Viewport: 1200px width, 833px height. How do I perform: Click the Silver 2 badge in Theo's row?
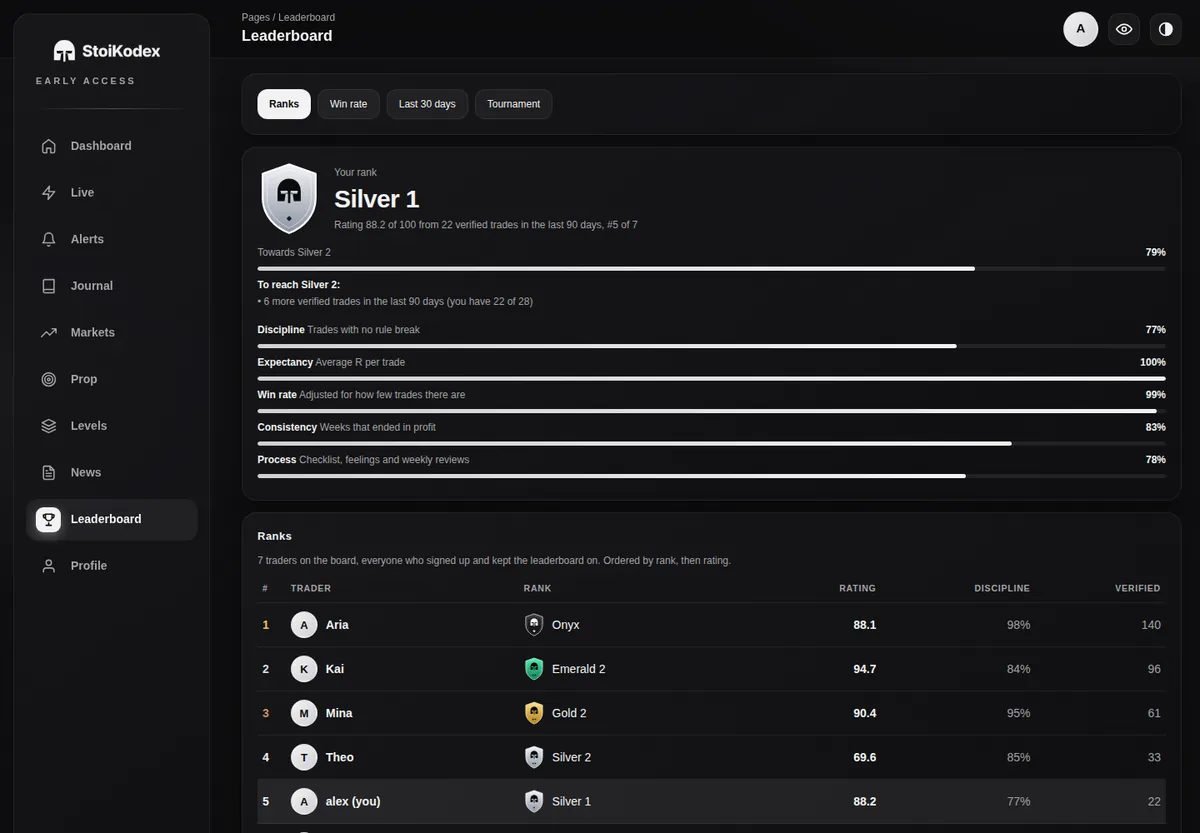(534, 757)
